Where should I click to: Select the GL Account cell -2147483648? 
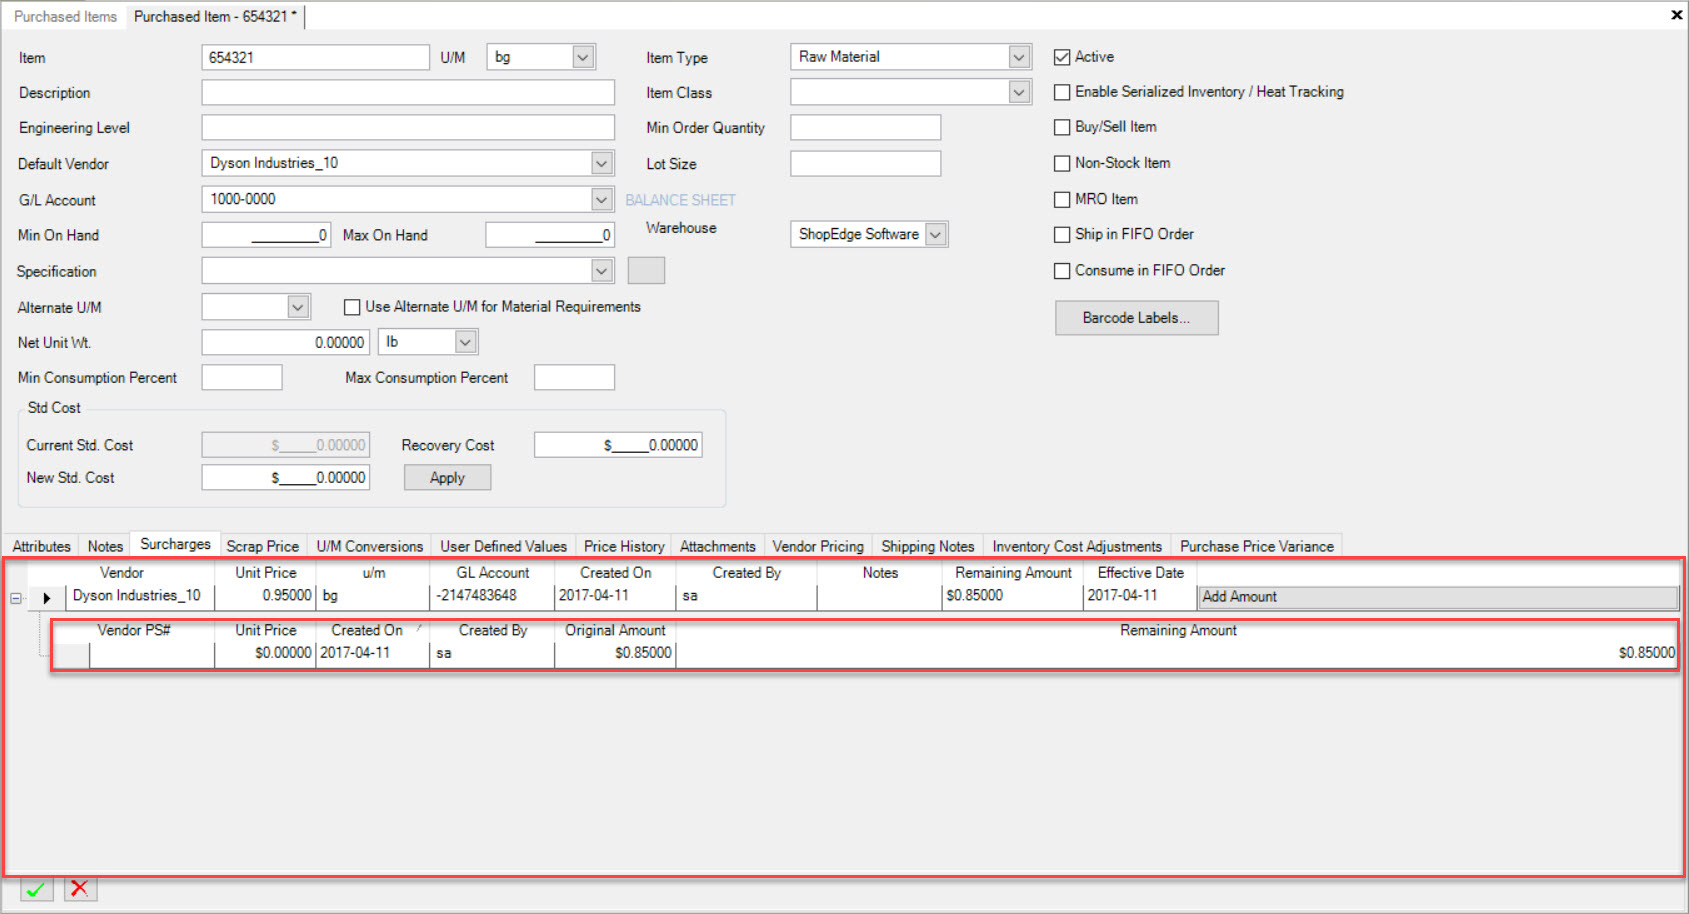492,596
